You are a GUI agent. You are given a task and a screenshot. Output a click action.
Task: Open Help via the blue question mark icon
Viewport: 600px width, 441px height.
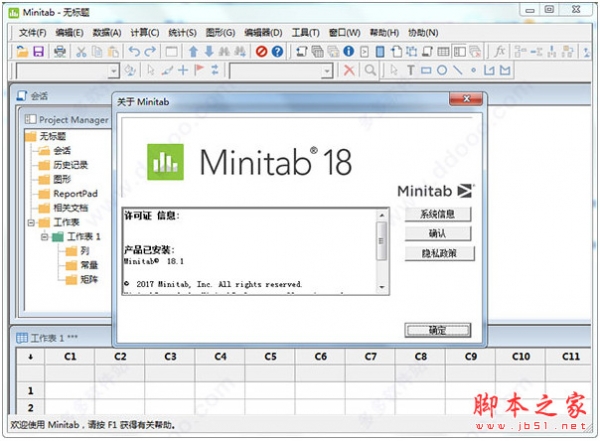tap(277, 51)
